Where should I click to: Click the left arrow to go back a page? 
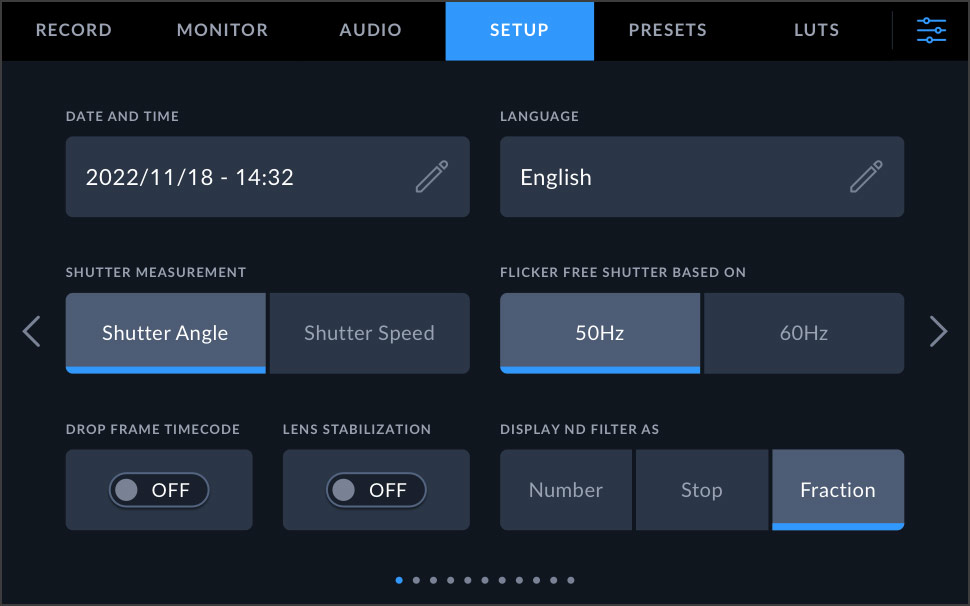30,332
